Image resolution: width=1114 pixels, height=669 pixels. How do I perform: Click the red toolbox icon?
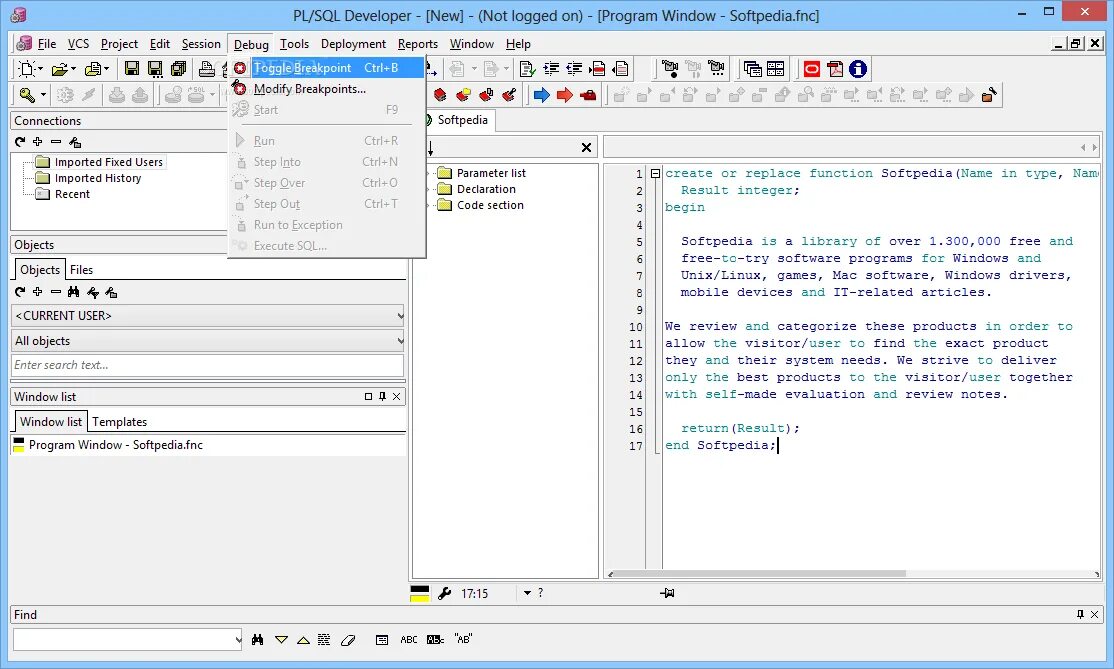[x=588, y=94]
